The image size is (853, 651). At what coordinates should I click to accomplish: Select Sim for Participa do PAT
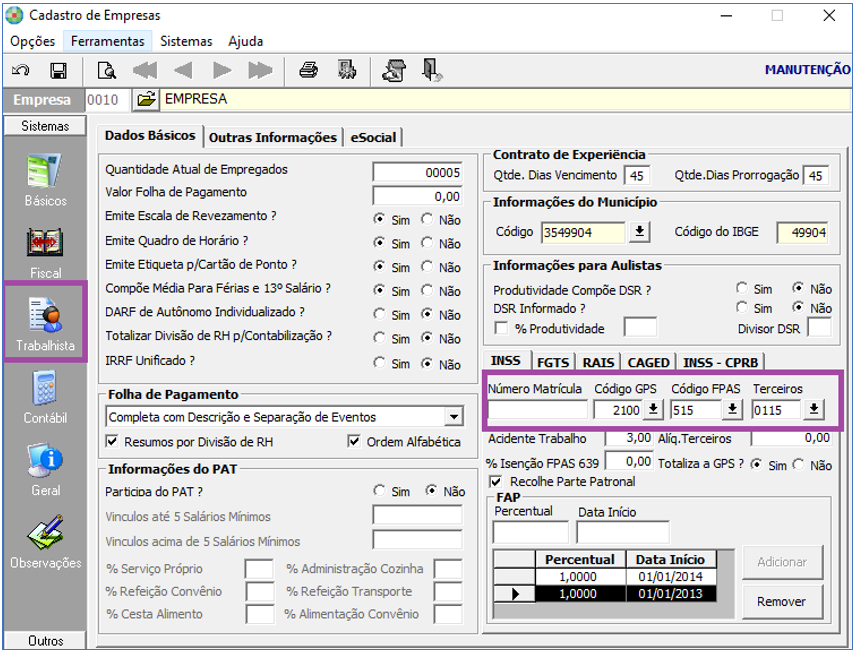click(380, 491)
